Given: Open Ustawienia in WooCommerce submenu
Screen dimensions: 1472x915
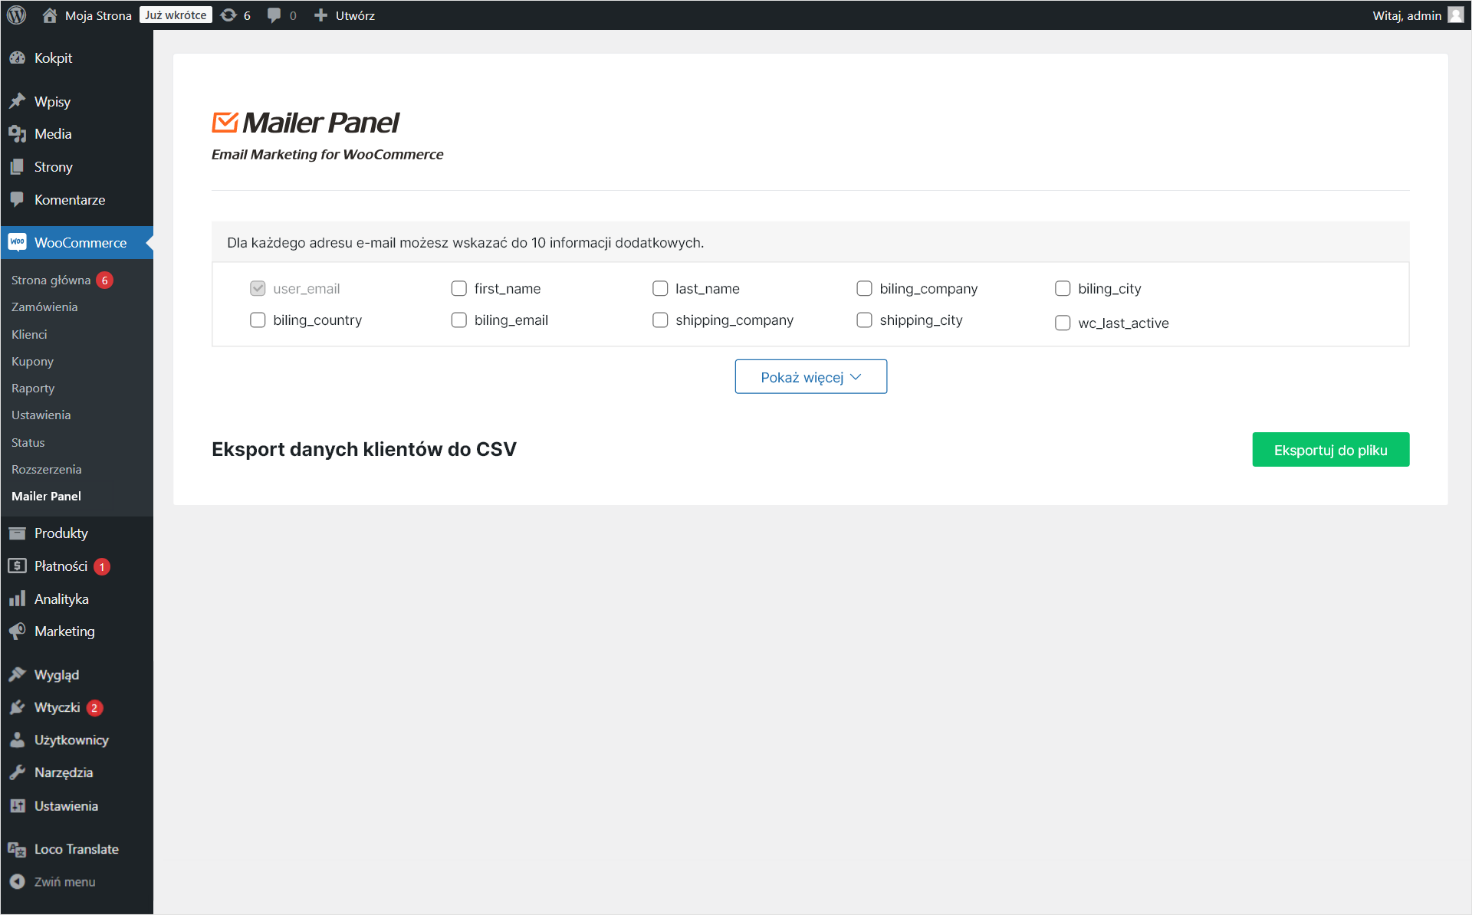Looking at the screenshot, I should 41,415.
